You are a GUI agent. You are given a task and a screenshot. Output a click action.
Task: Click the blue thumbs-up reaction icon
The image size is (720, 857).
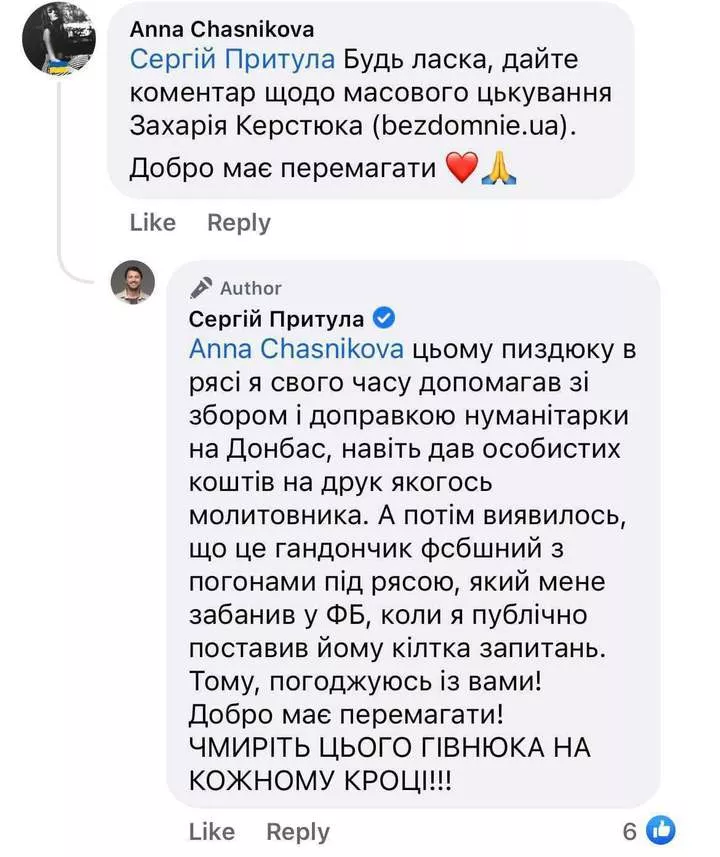pyautogui.click(x=662, y=829)
